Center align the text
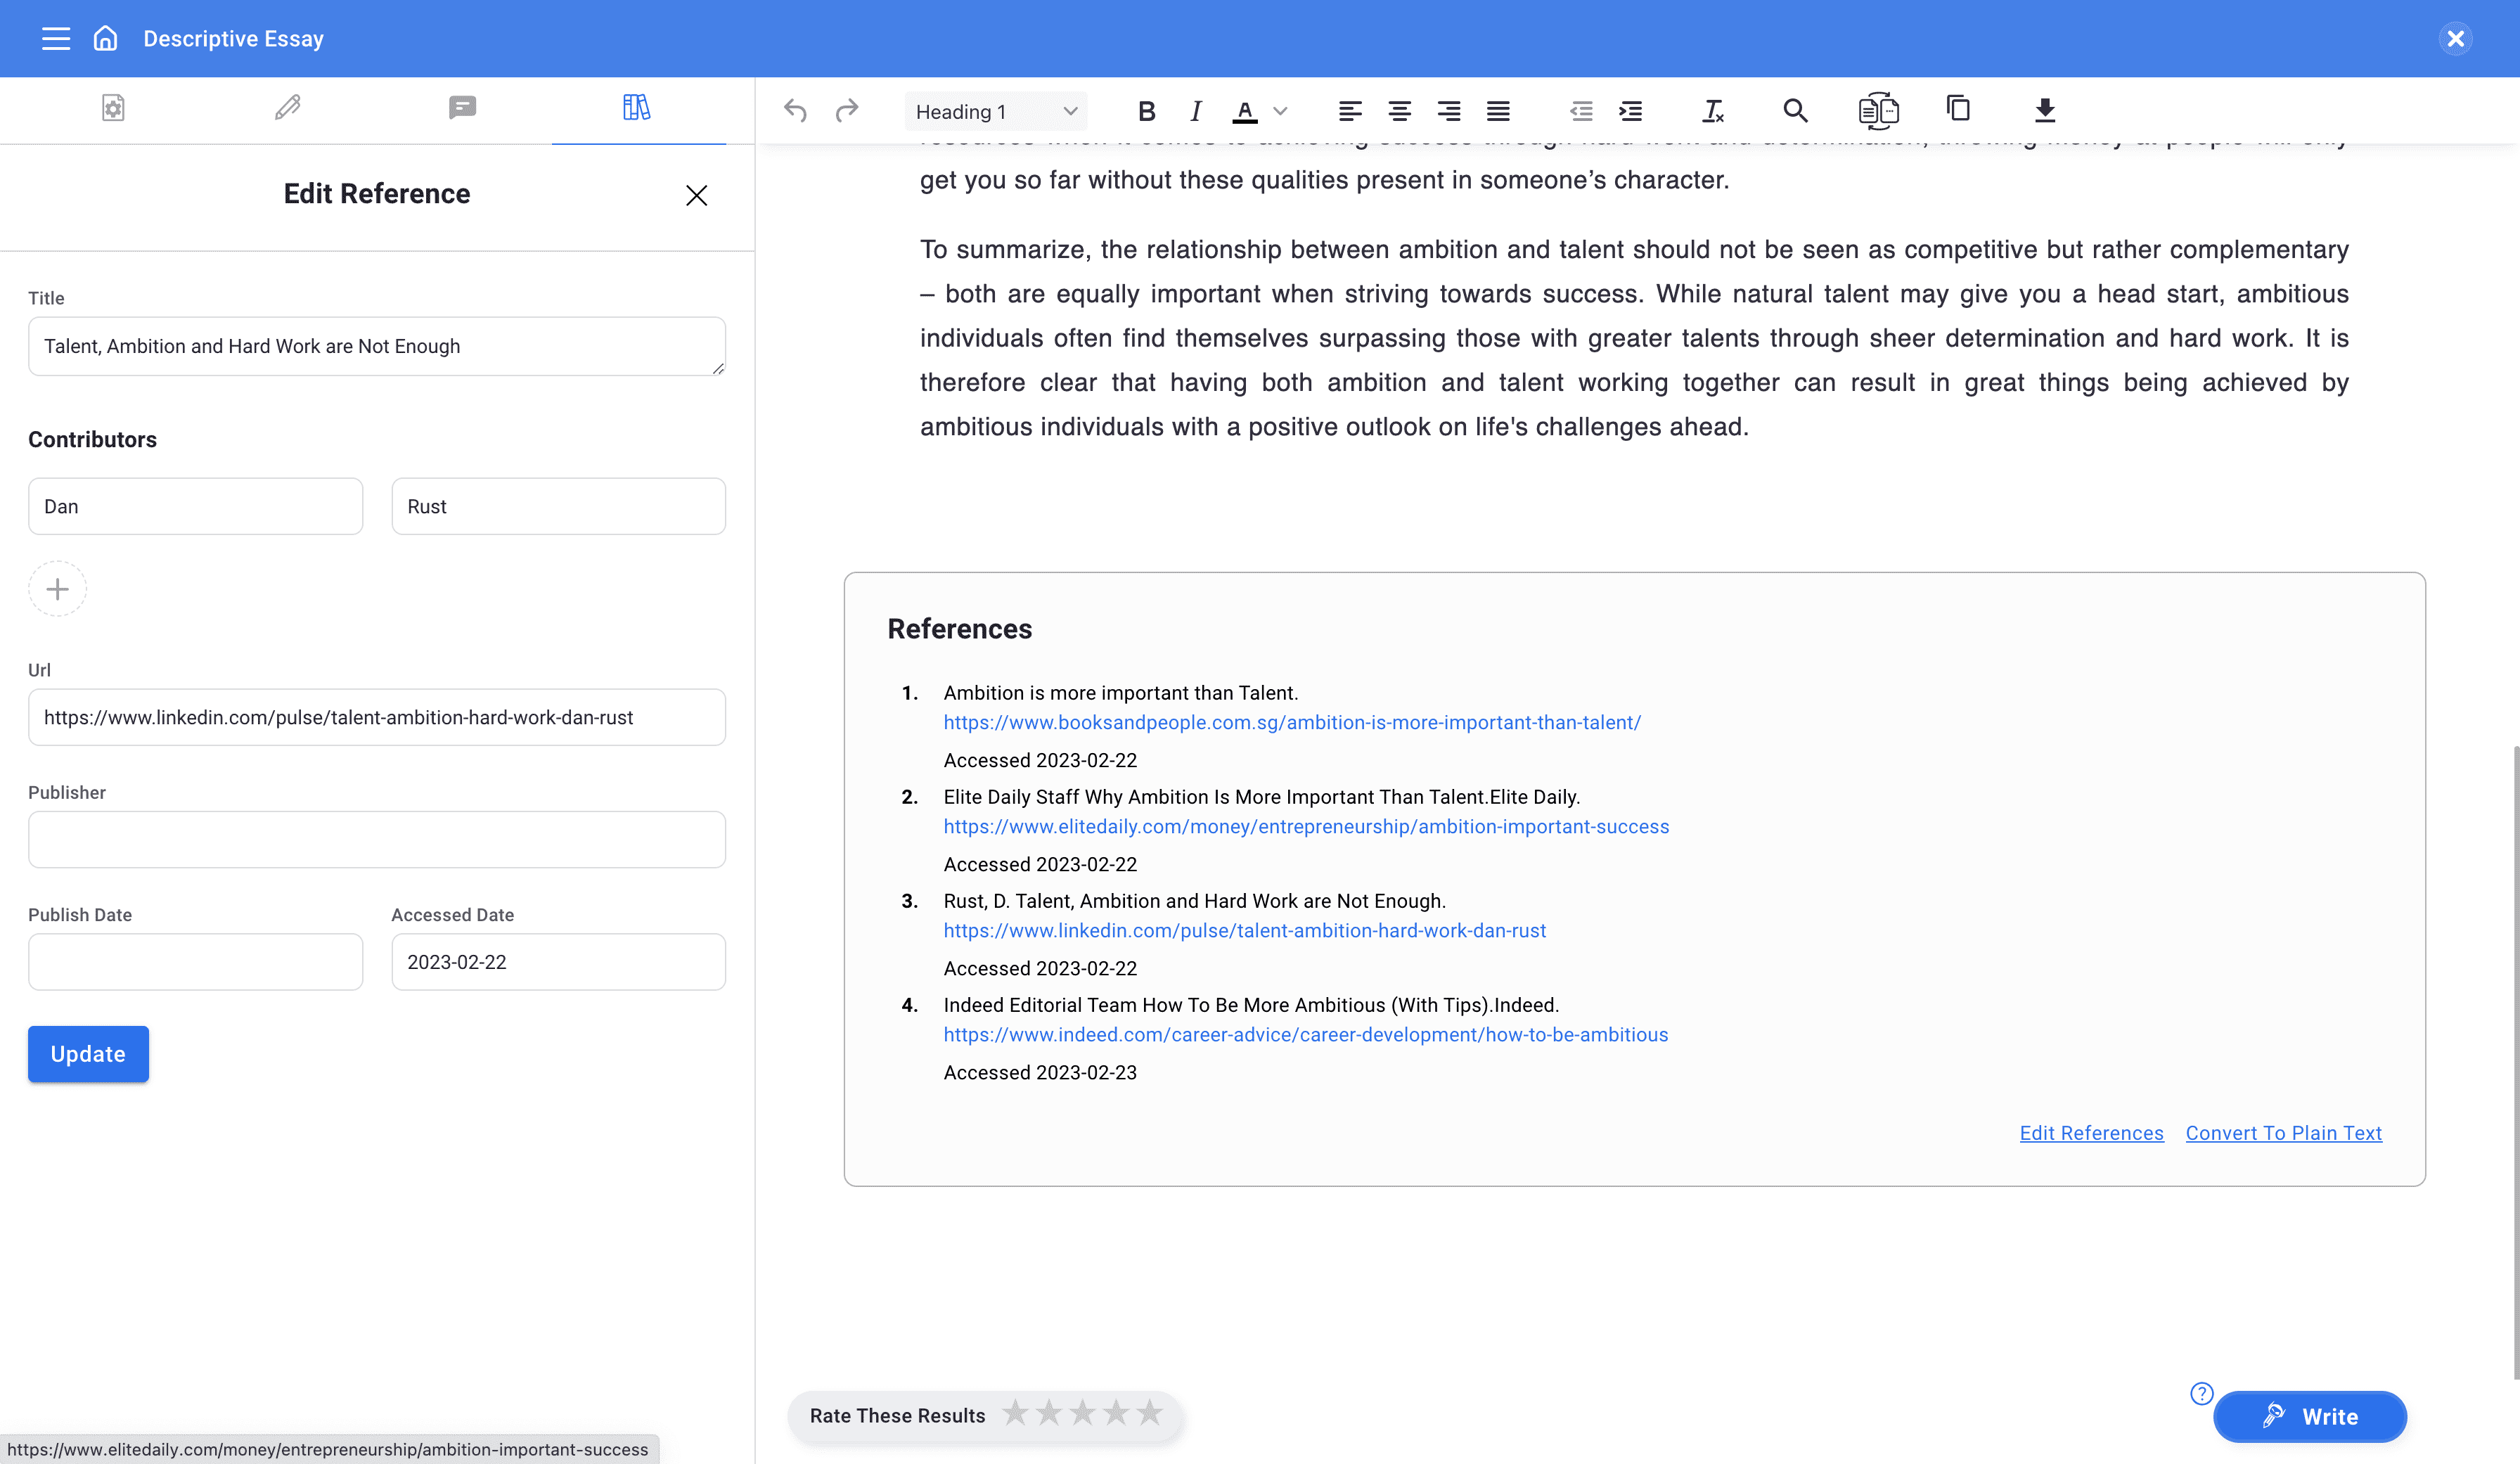The image size is (2520, 1464). click(1399, 111)
